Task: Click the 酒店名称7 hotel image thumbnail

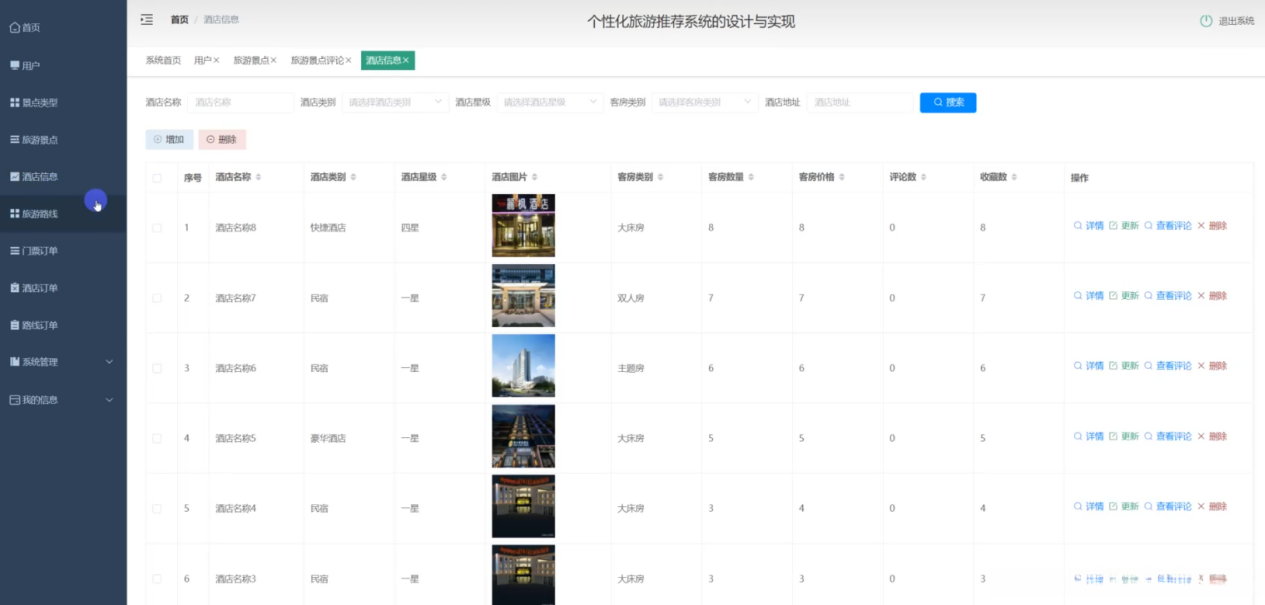Action: [523, 296]
